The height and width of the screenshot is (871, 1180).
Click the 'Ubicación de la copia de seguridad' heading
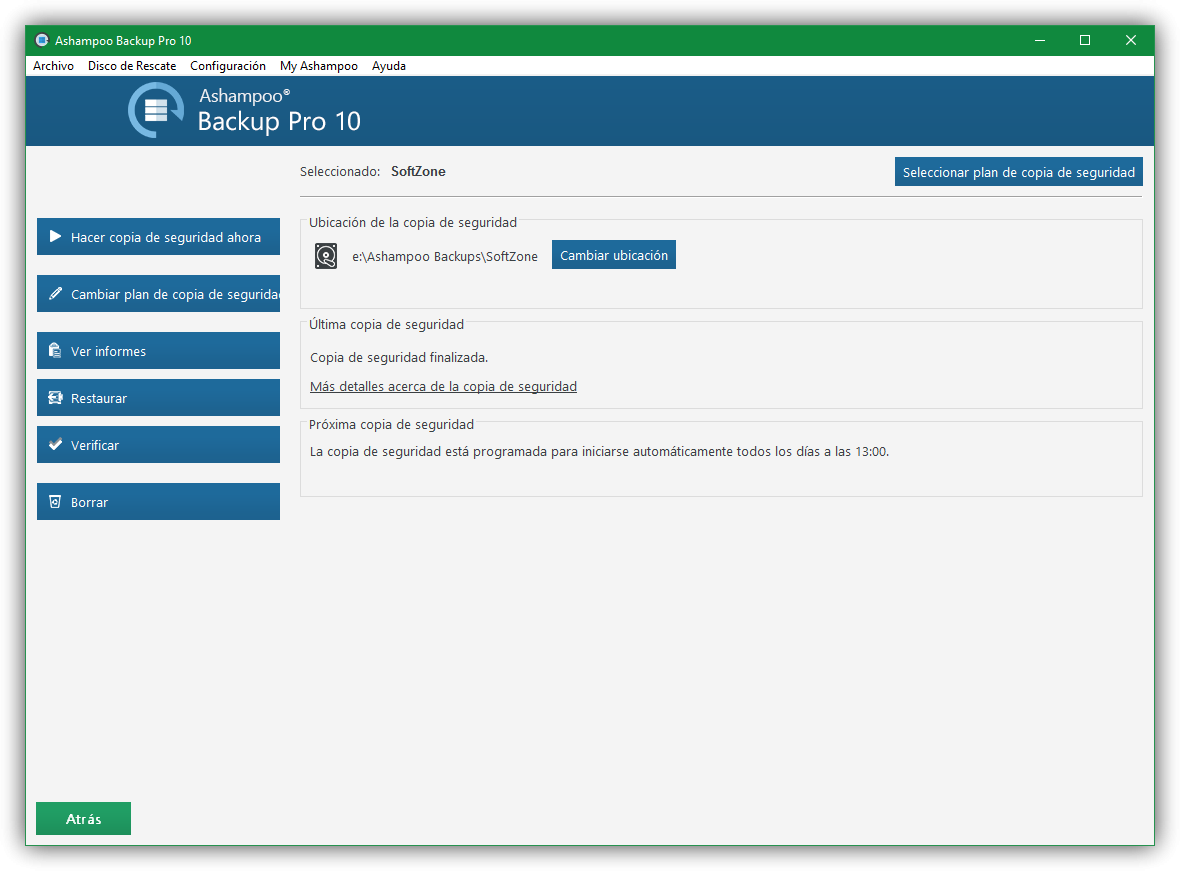pyautogui.click(x=412, y=222)
